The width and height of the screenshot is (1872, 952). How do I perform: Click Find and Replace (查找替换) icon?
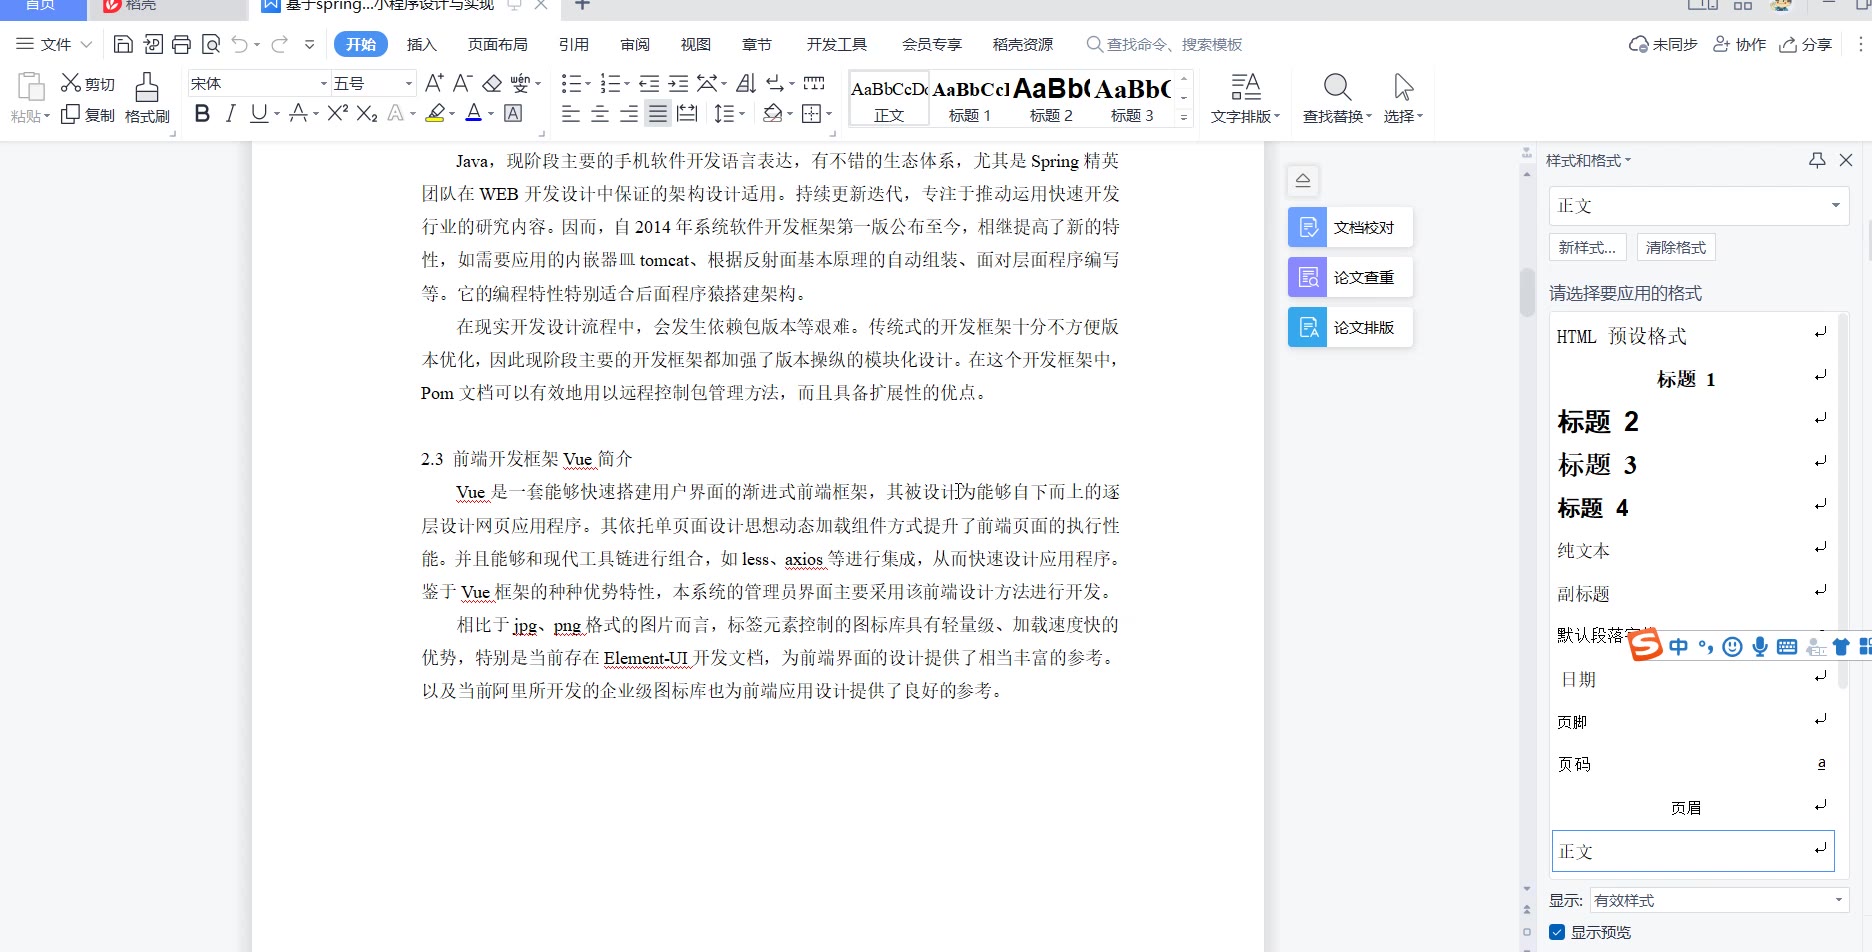pyautogui.click(x=1337, y=98)
